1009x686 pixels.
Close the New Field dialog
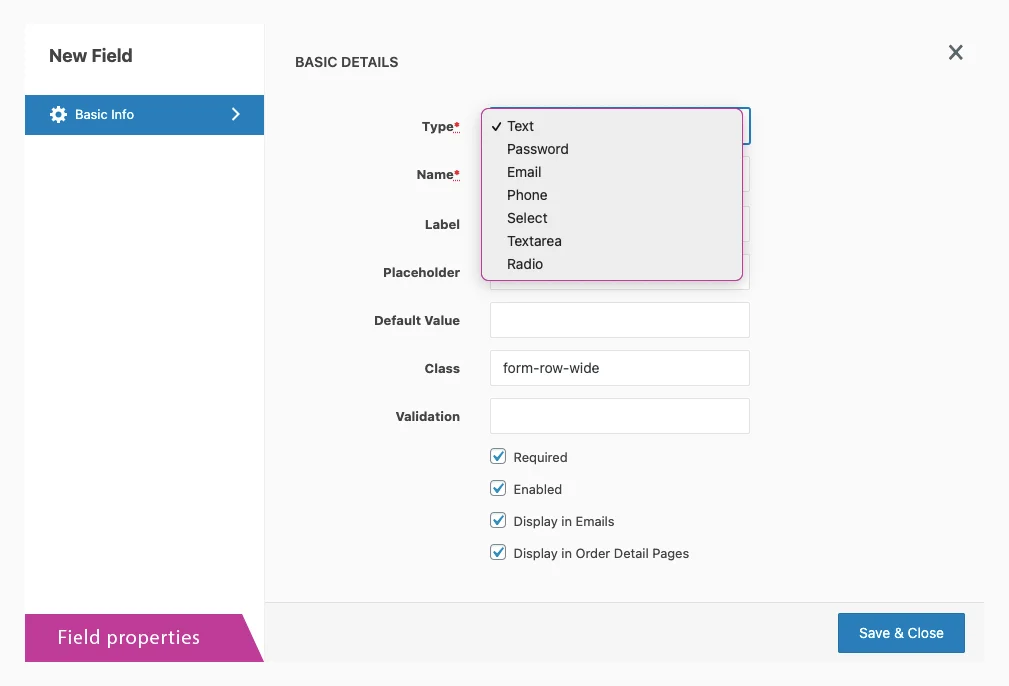tap(955, 52)
